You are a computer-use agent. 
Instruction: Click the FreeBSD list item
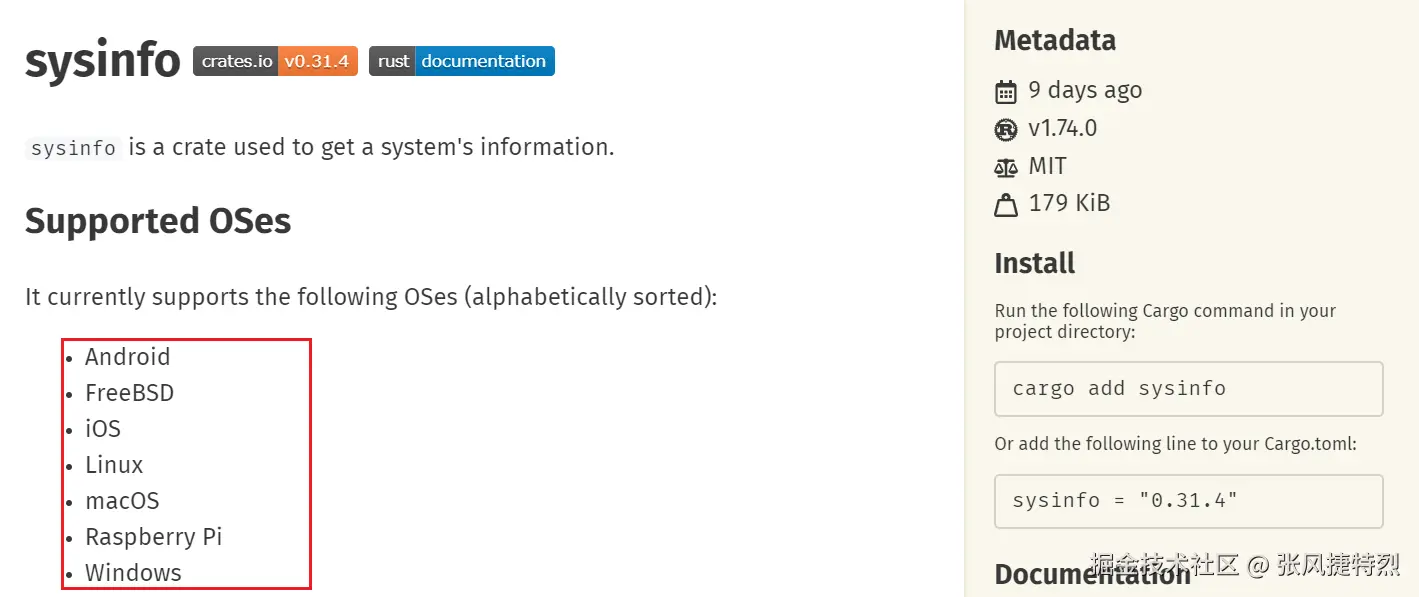129,393
